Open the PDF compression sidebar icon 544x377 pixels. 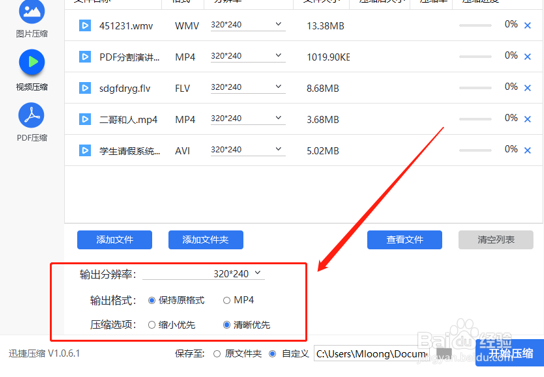click(x=32, y=115)
